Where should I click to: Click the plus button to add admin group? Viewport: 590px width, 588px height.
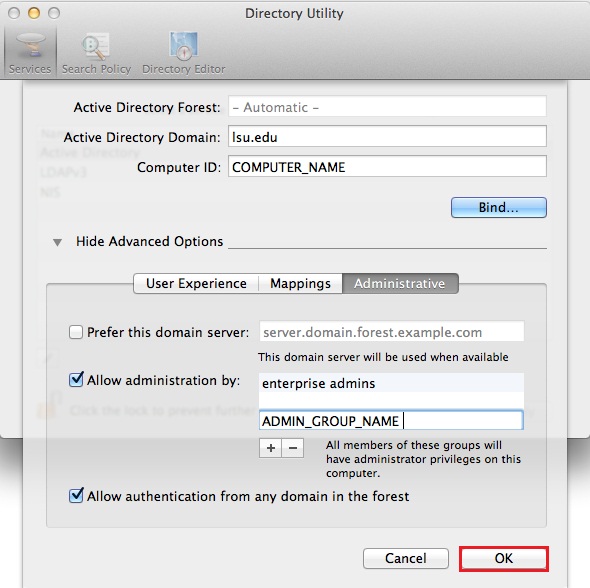271,448
